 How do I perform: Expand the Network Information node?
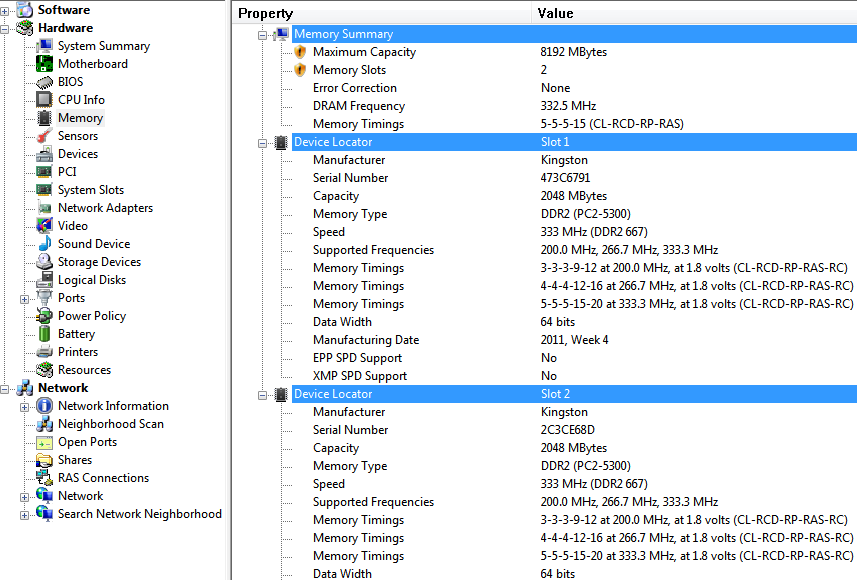point(25,406)
